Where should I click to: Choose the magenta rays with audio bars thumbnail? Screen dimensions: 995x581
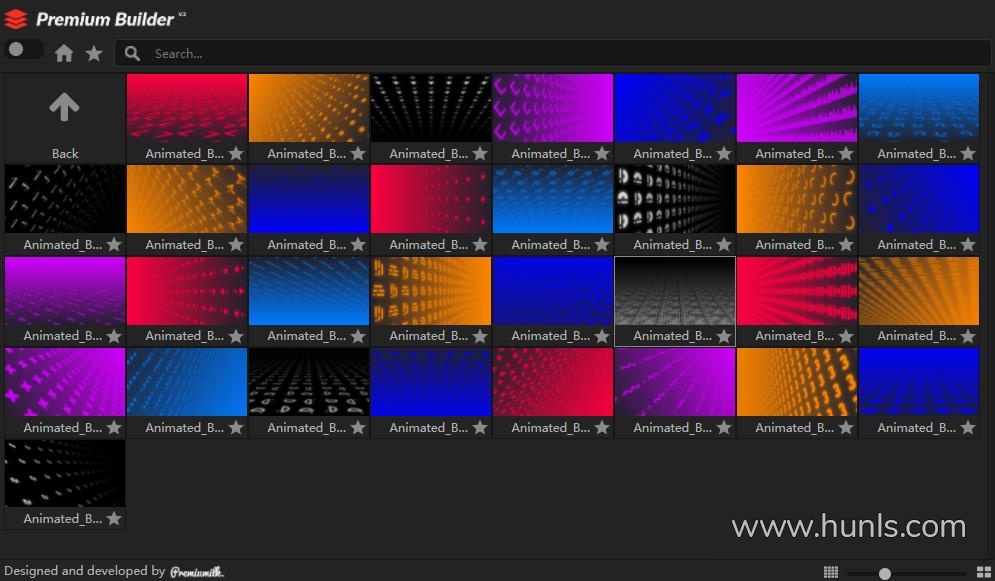point(796,108)
